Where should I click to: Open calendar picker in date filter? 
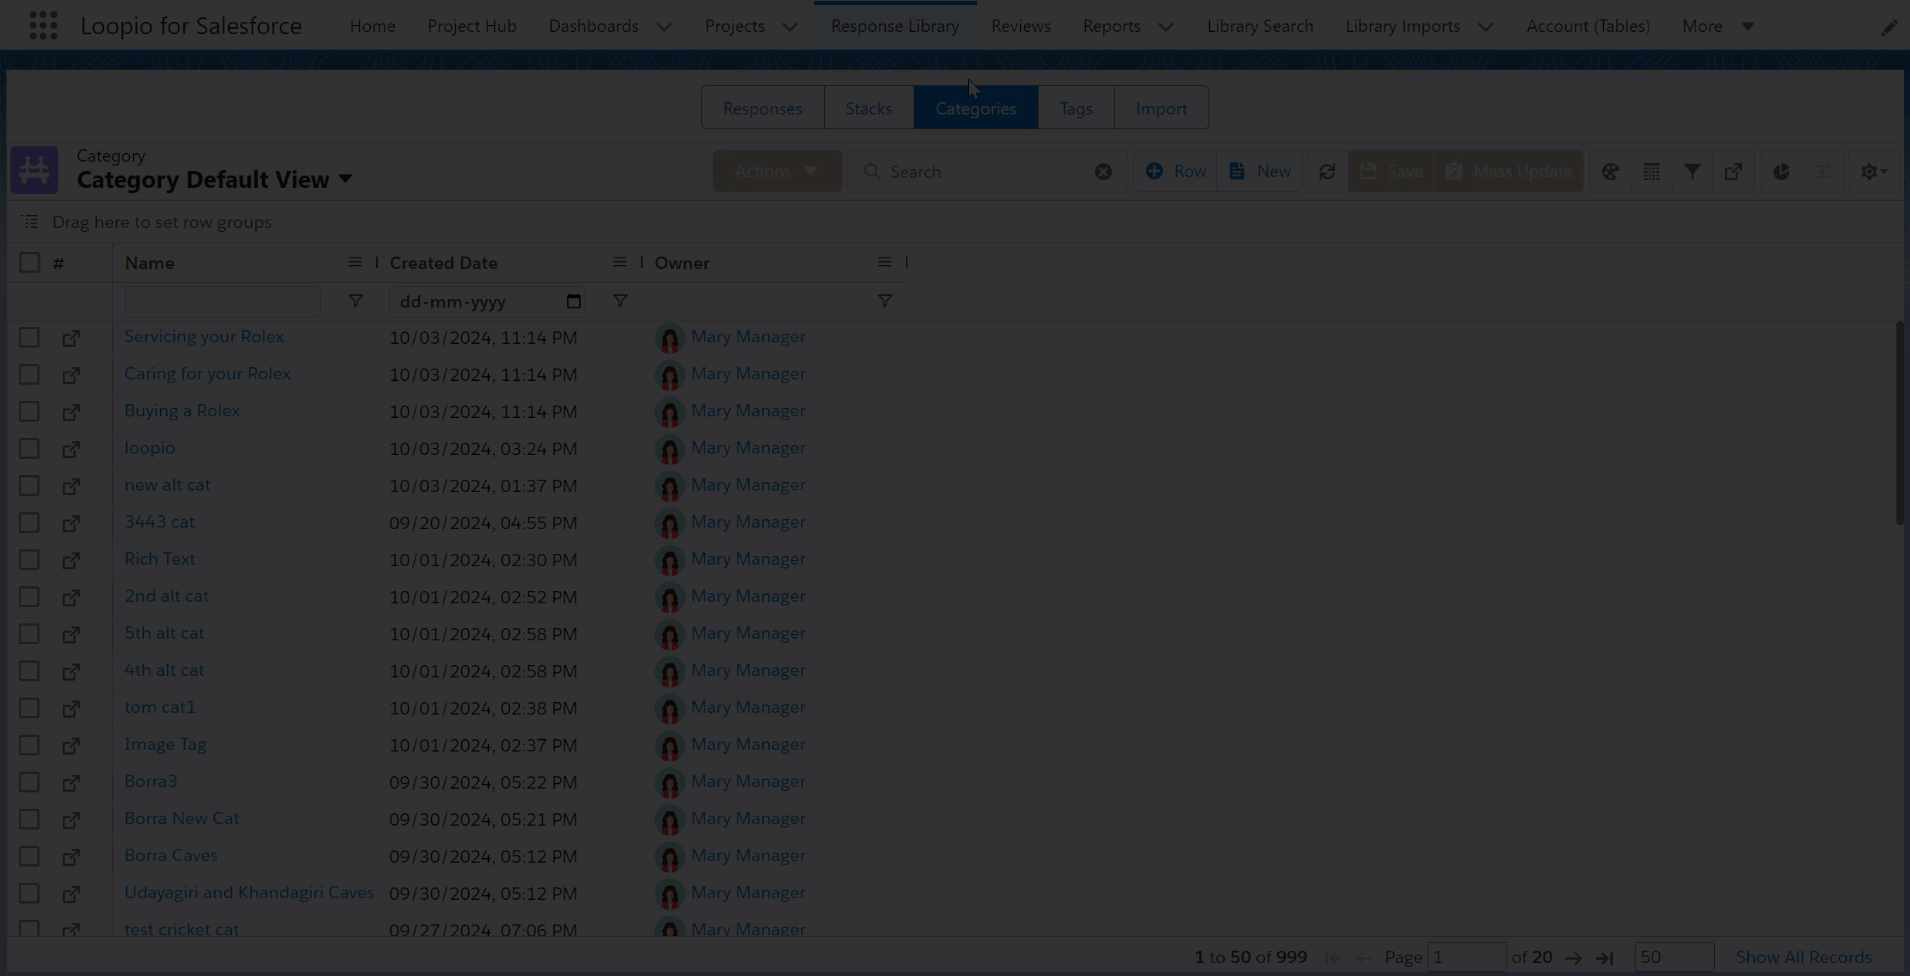(x=573, y=301)
